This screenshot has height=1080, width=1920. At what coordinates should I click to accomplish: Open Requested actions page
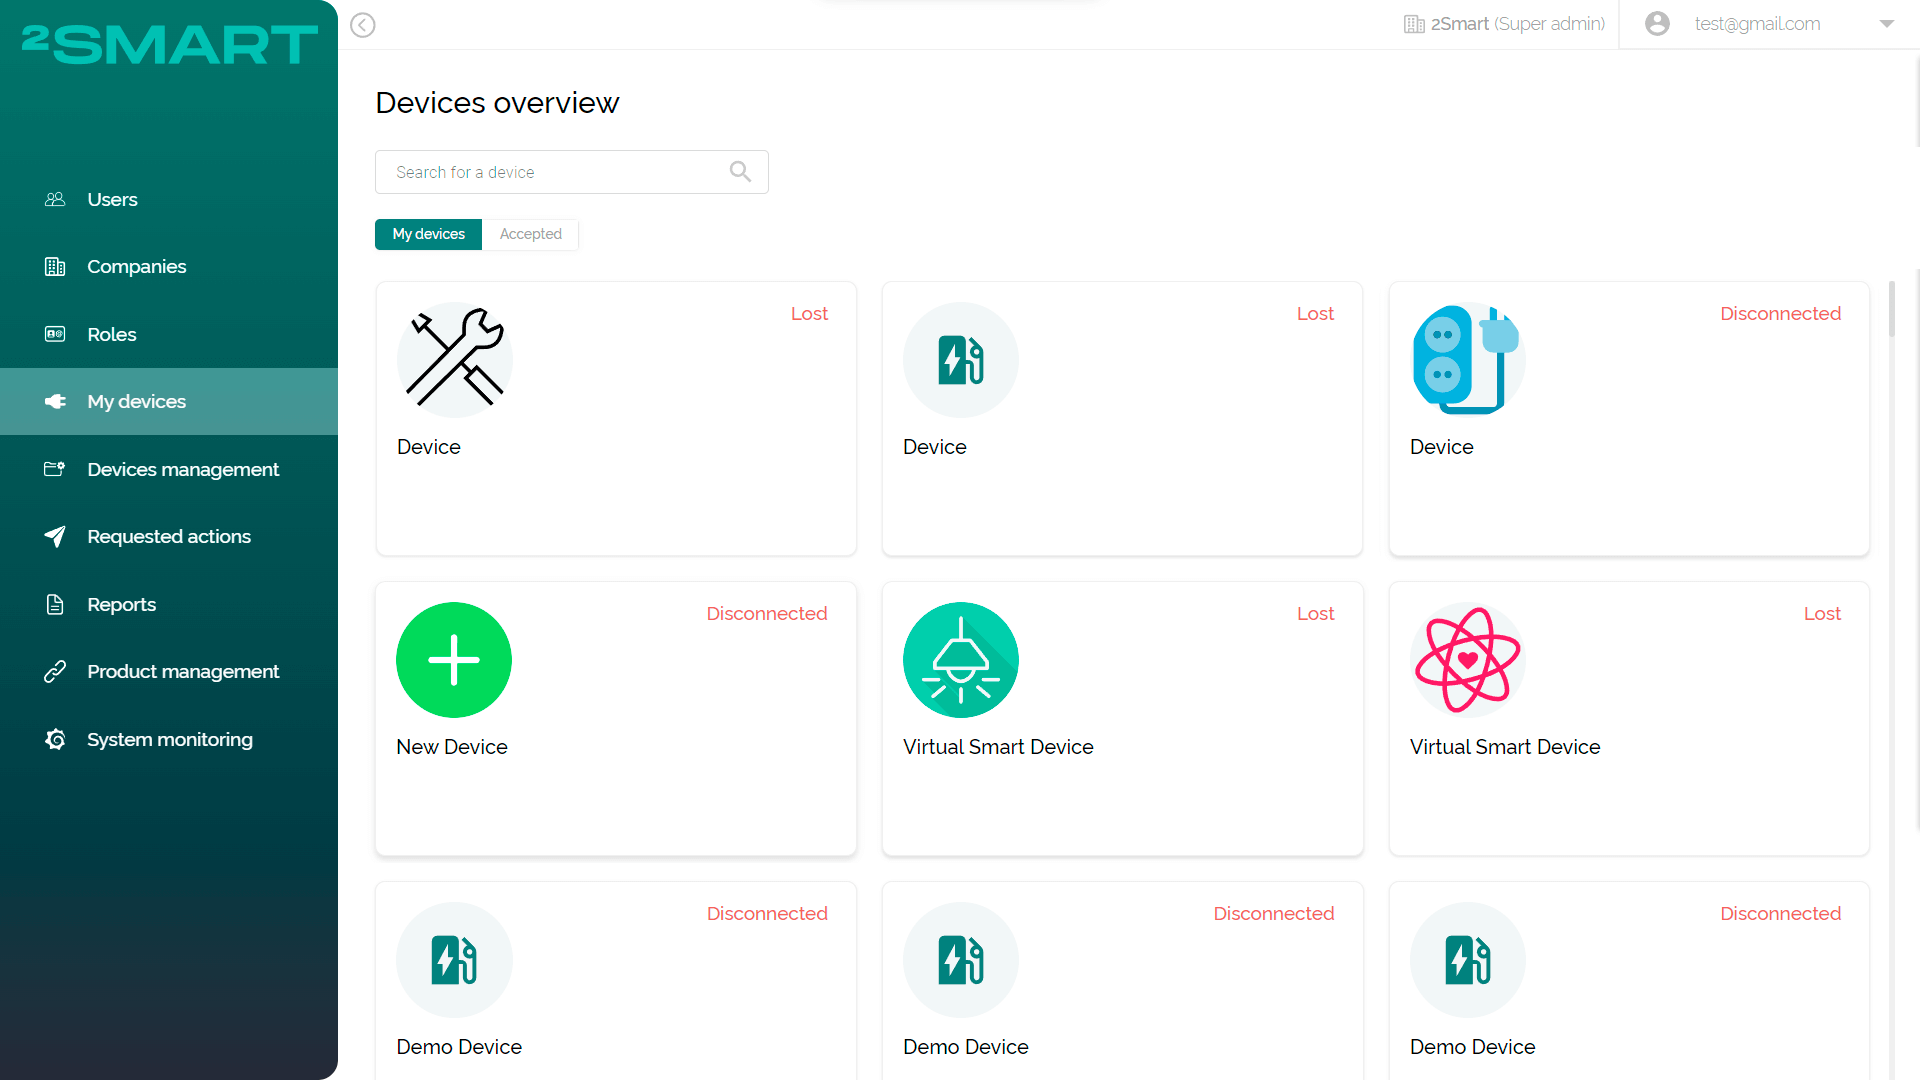169,536
